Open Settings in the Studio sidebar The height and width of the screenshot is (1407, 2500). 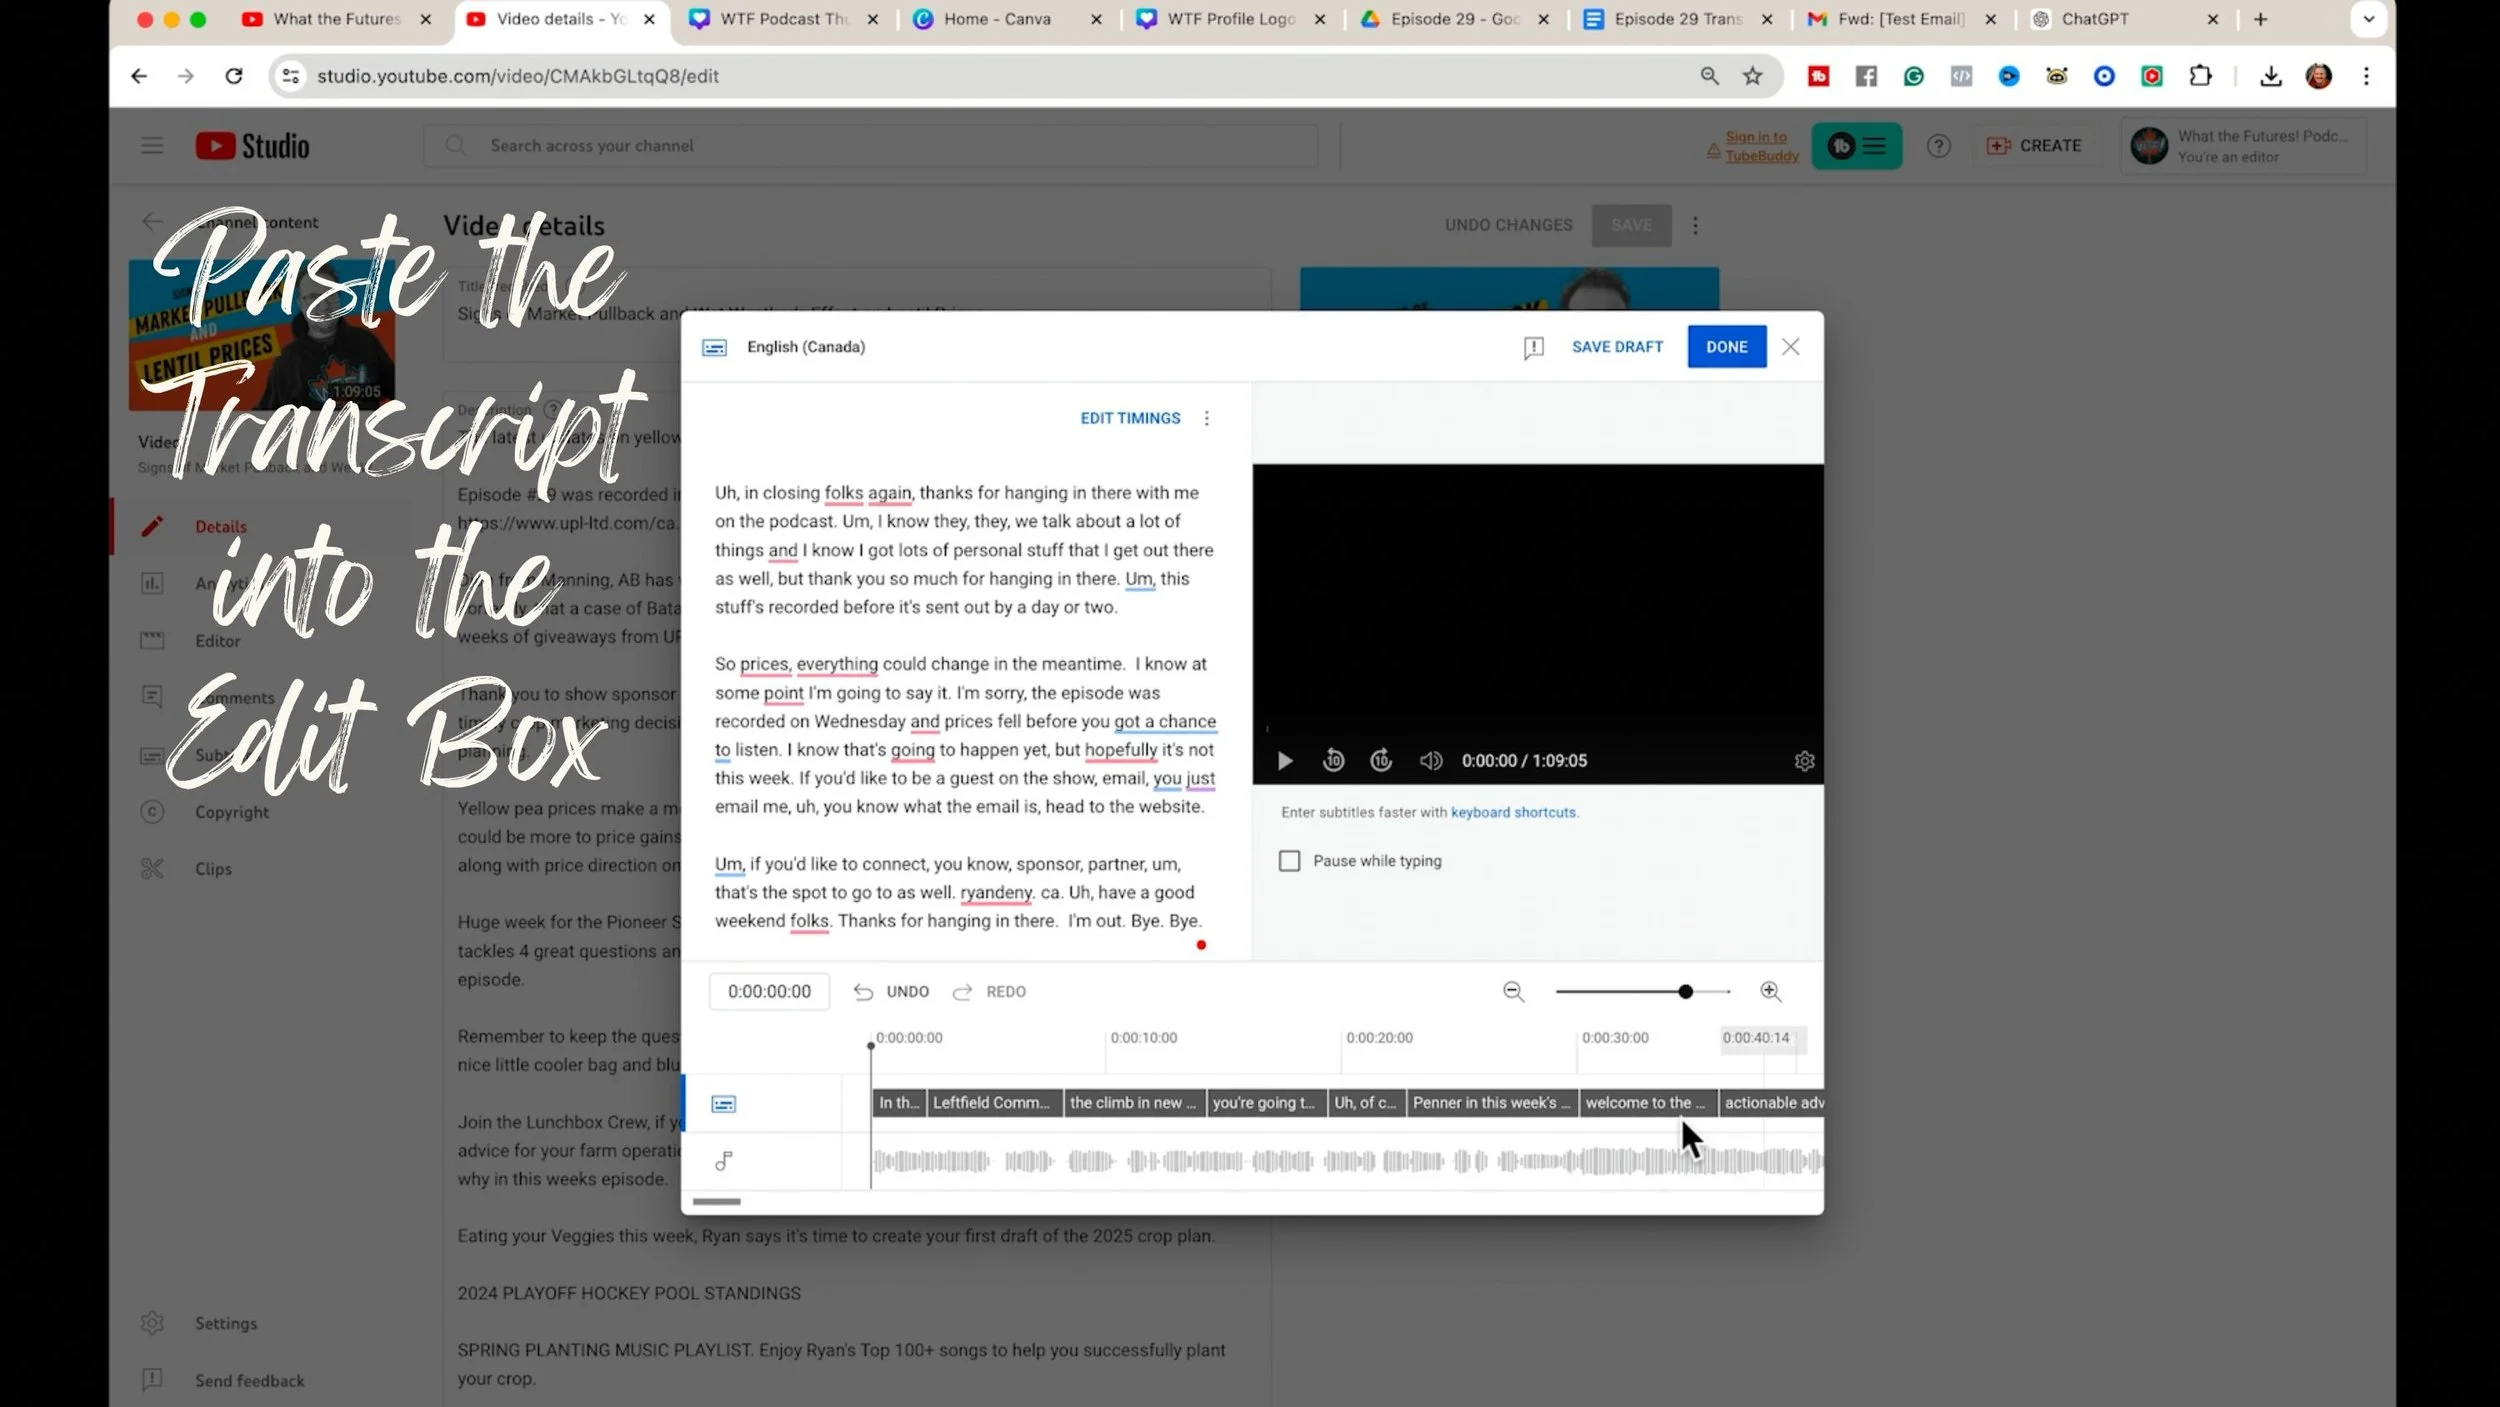(226, 1323)
